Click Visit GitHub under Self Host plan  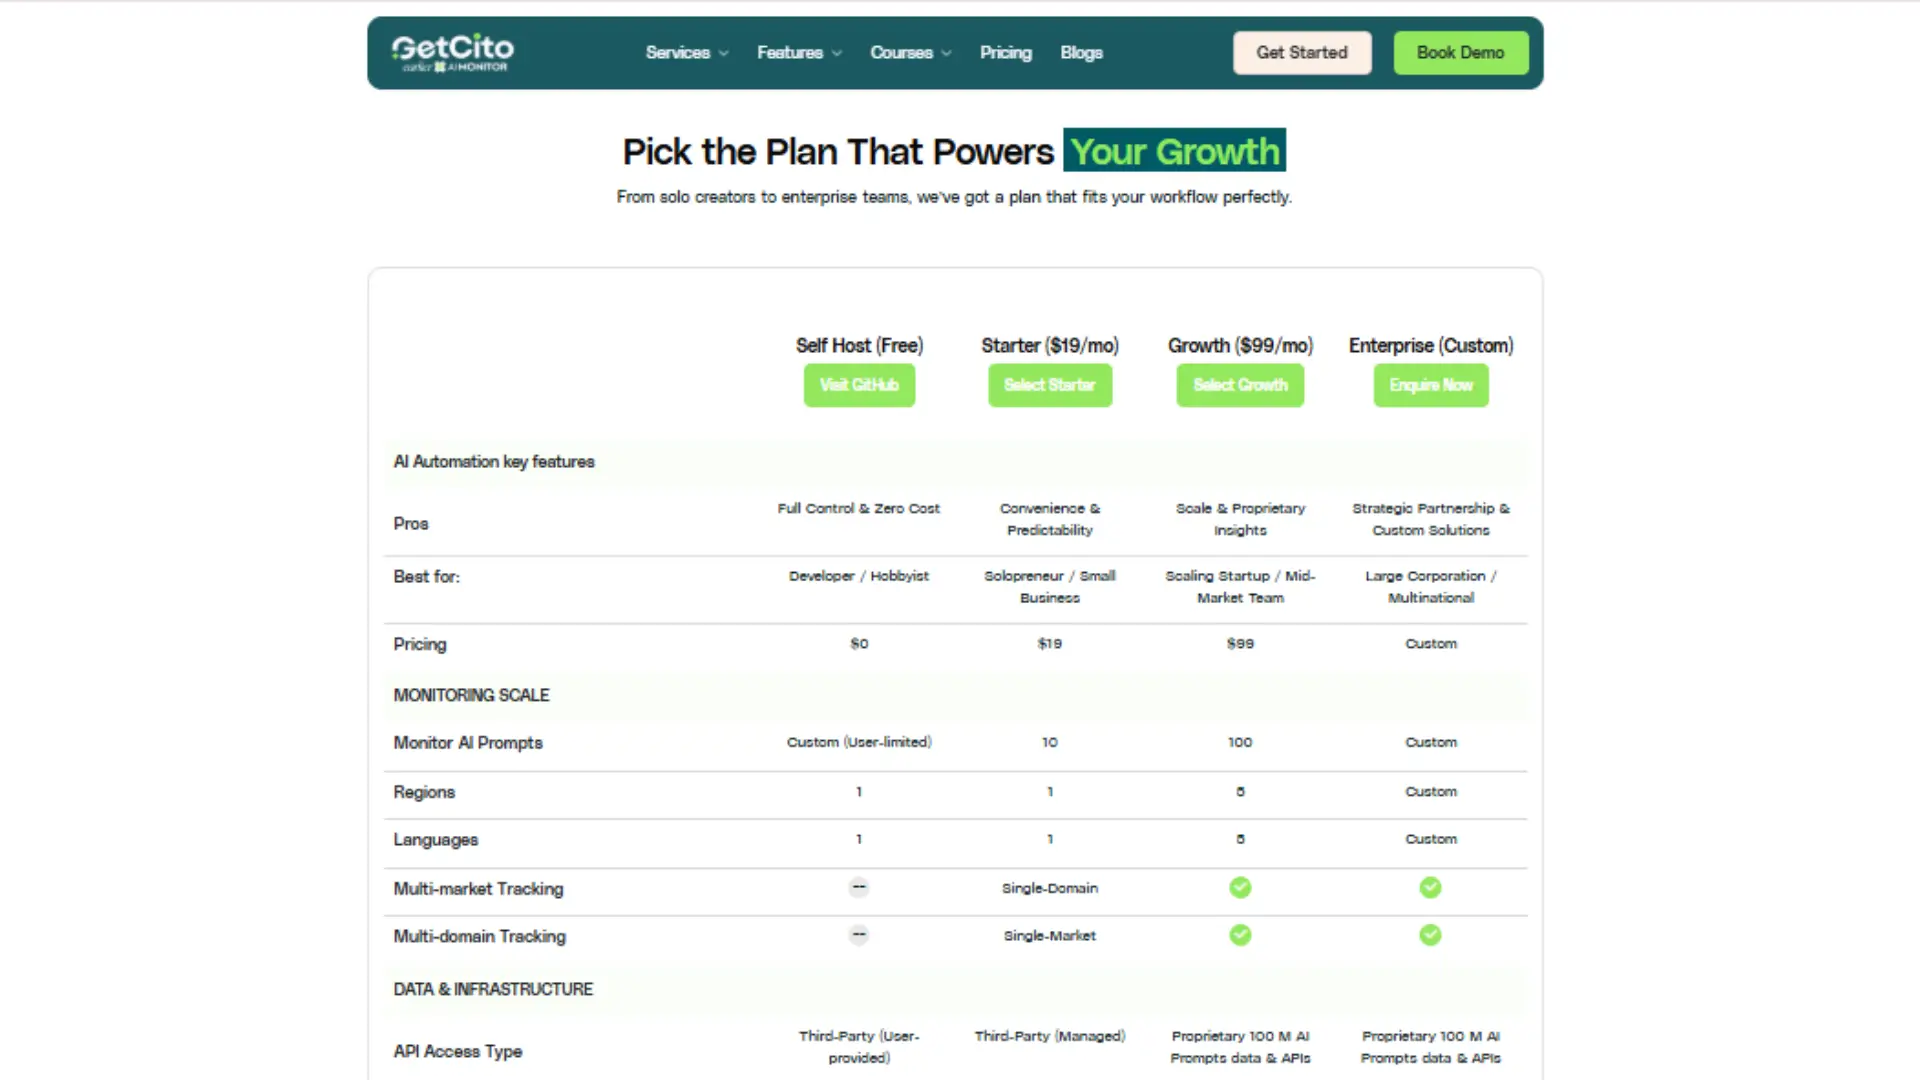click(859, 385)
